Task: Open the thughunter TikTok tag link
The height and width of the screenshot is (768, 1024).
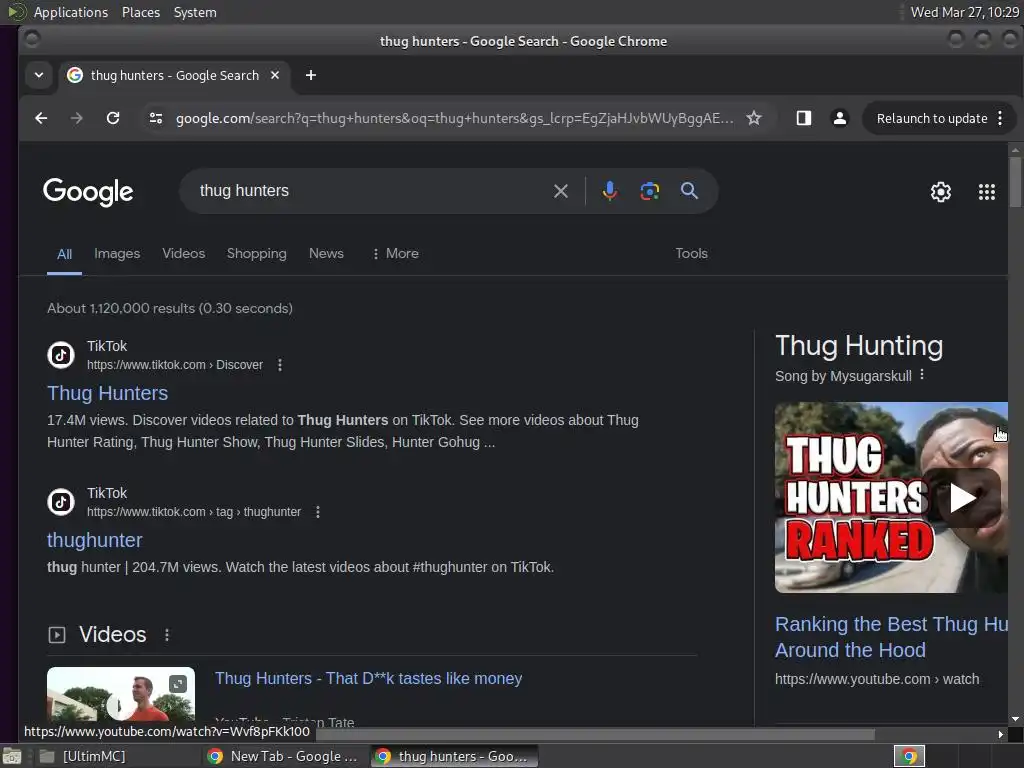Action: pyautogui.click(x=95, y=540)
